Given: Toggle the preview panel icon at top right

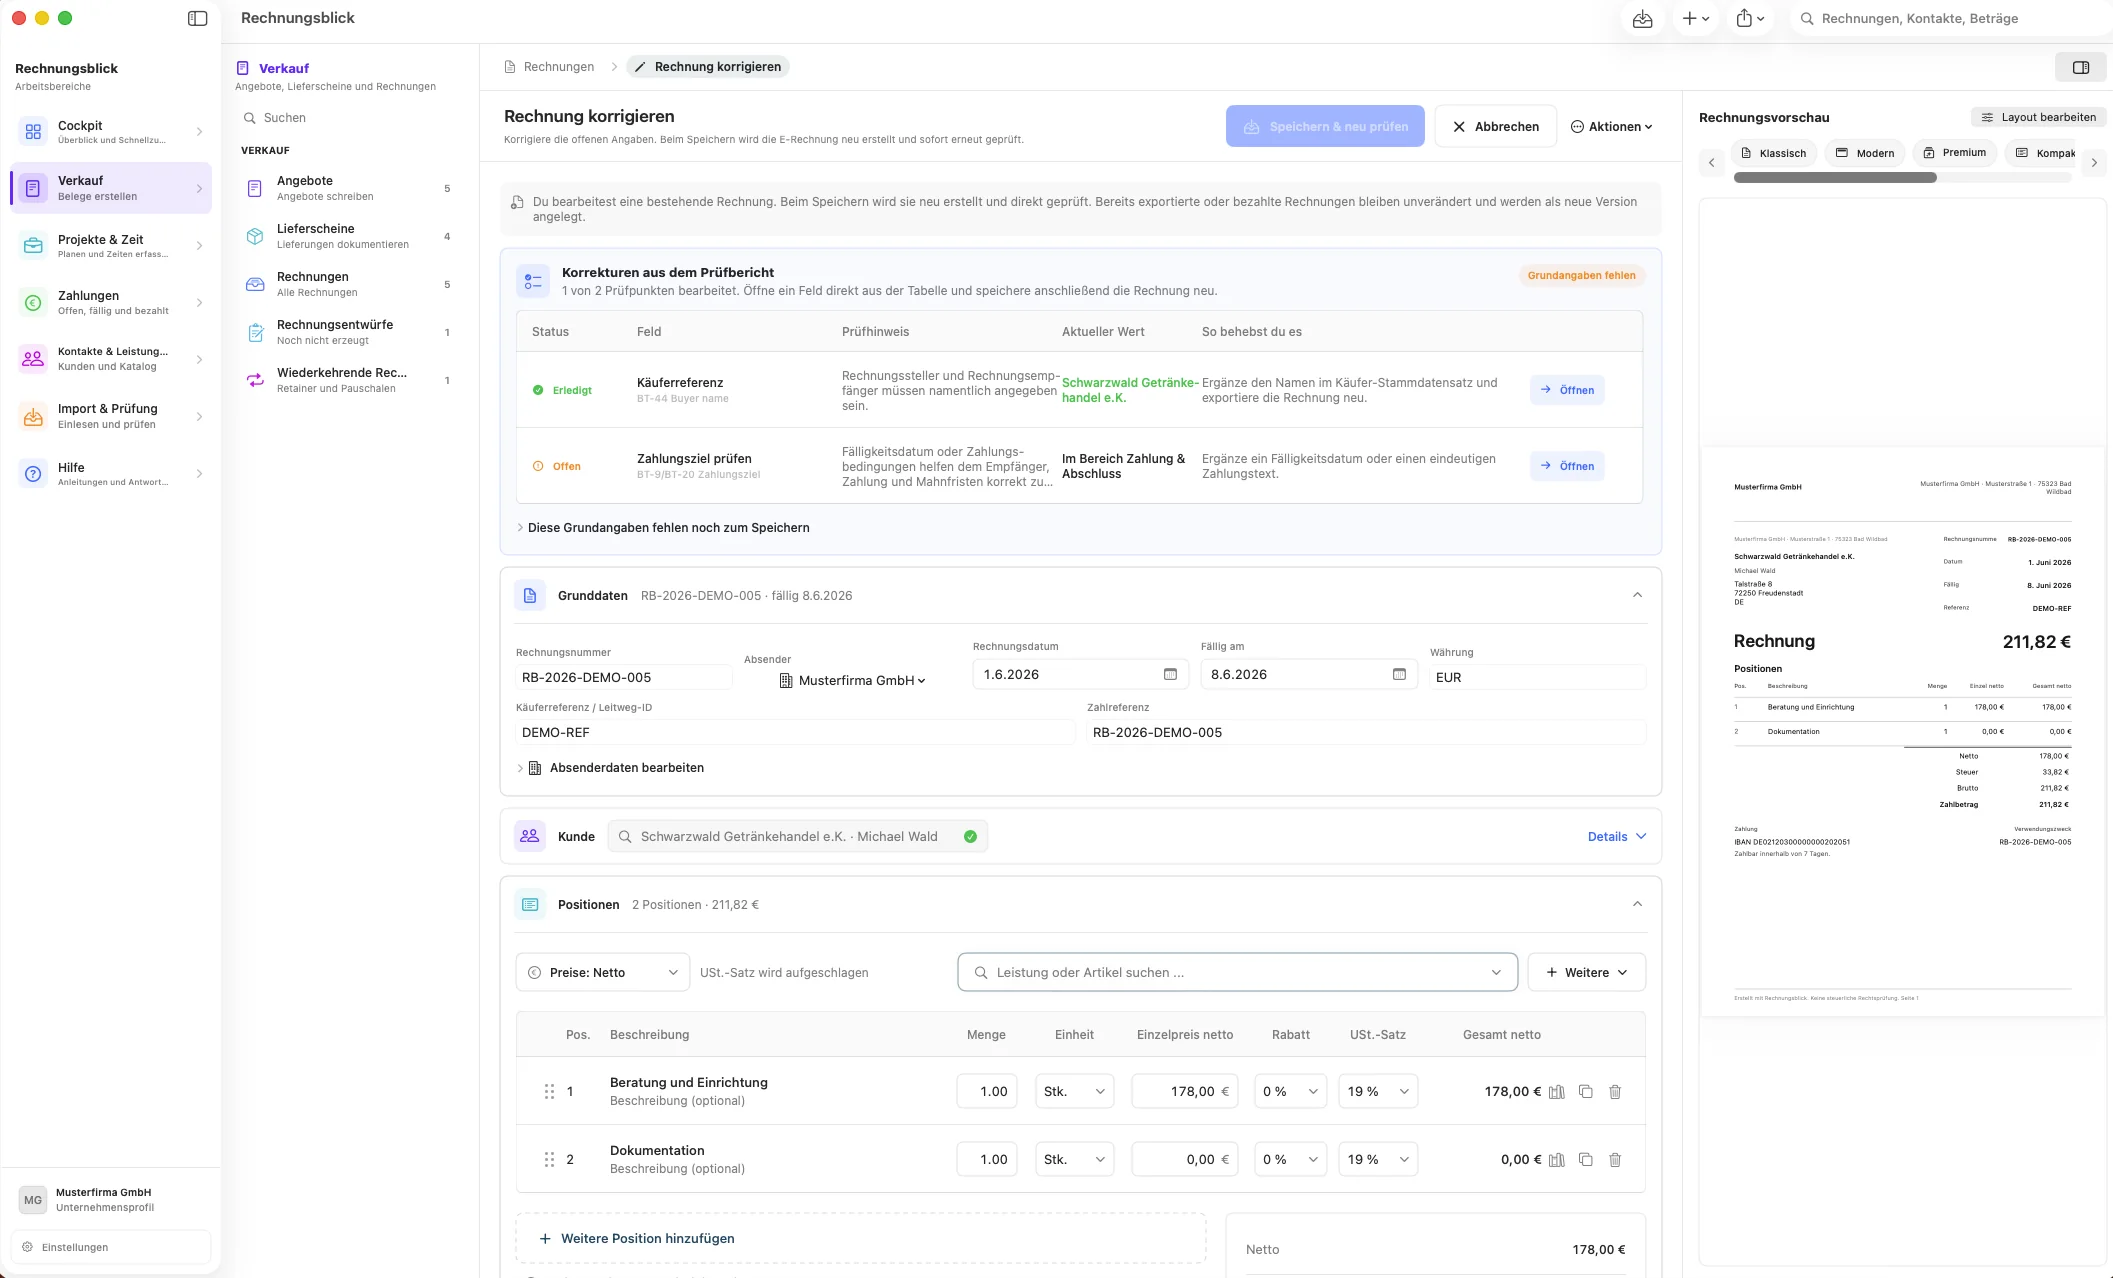Looking at the screenshot, I should [2081, 67].
